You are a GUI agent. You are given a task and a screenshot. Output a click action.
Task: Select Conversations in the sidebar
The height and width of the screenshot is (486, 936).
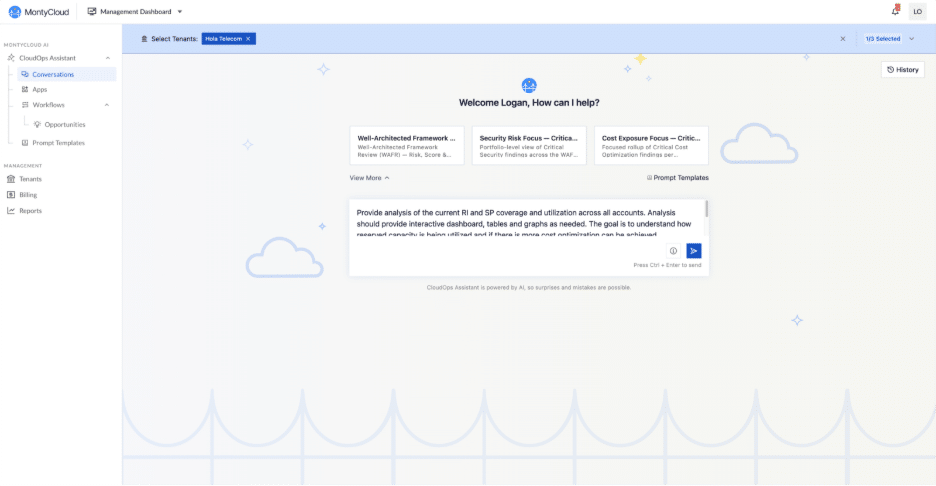click(53, 74)
